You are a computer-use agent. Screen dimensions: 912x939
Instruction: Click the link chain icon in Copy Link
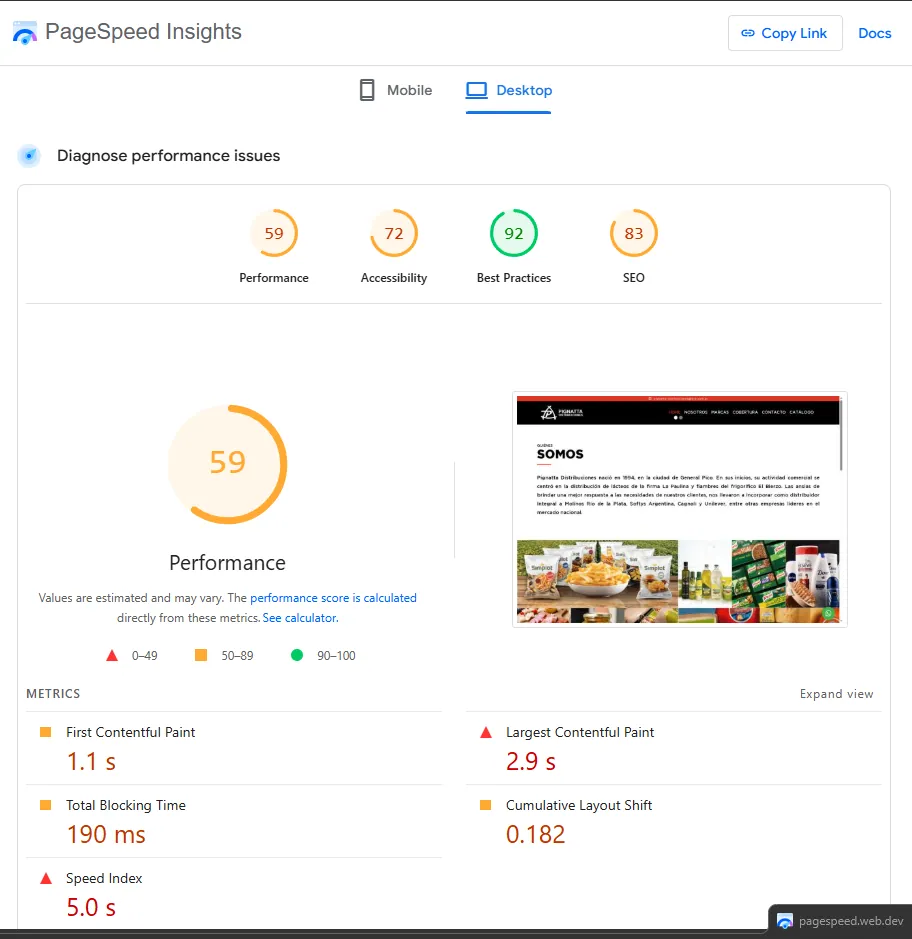(x=748, y=33)
